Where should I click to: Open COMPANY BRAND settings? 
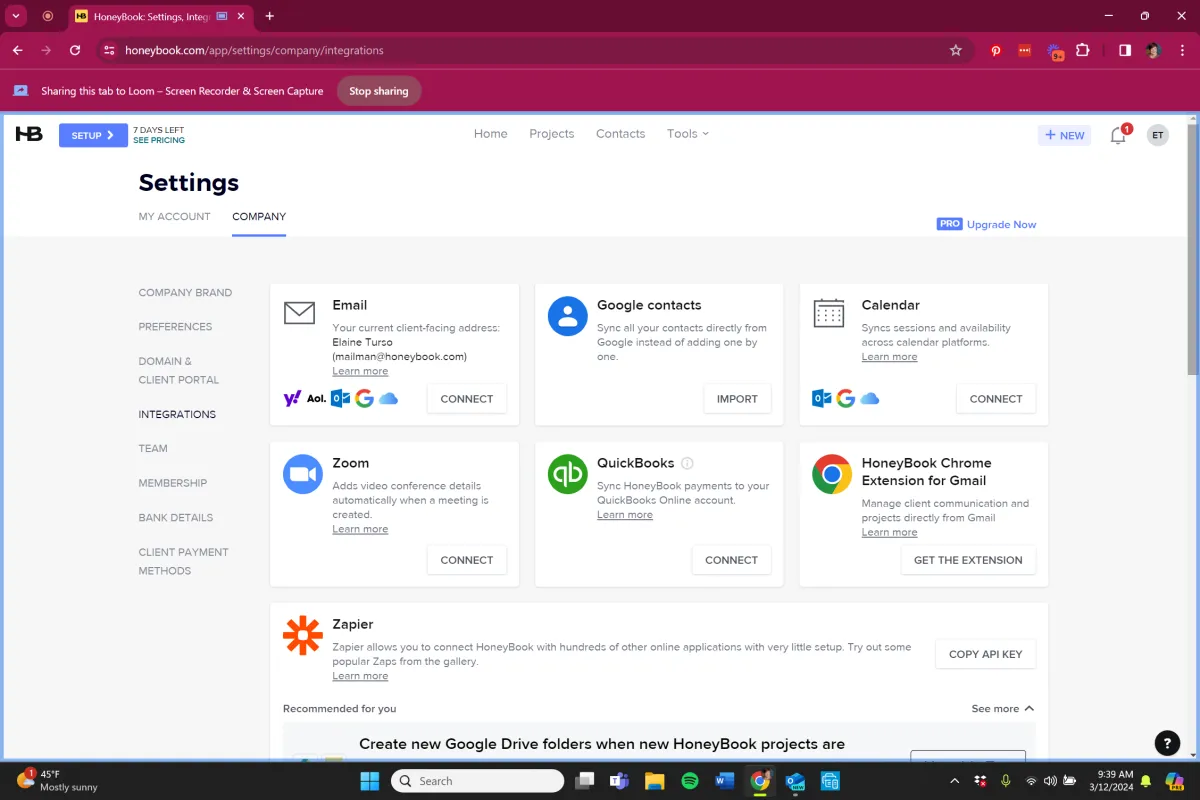pyautogui.click(x=185, y=293)
